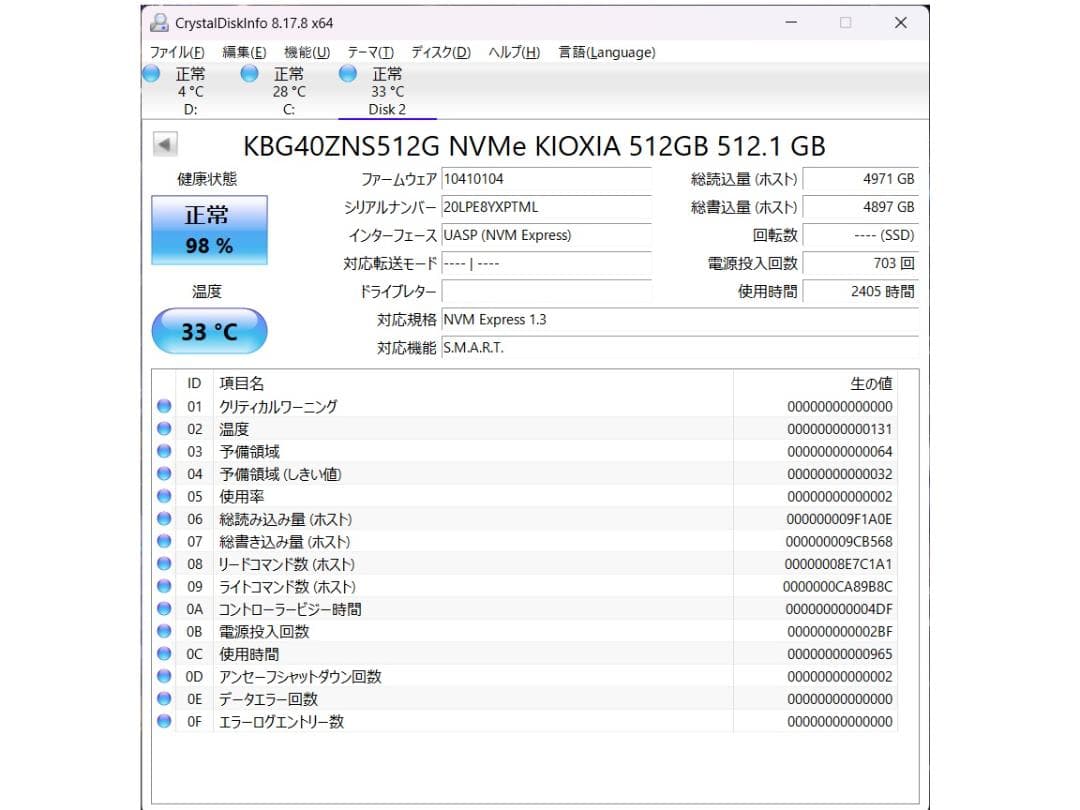Open the 編集(E) menu

pyautogui.click(x=244, y=52)
